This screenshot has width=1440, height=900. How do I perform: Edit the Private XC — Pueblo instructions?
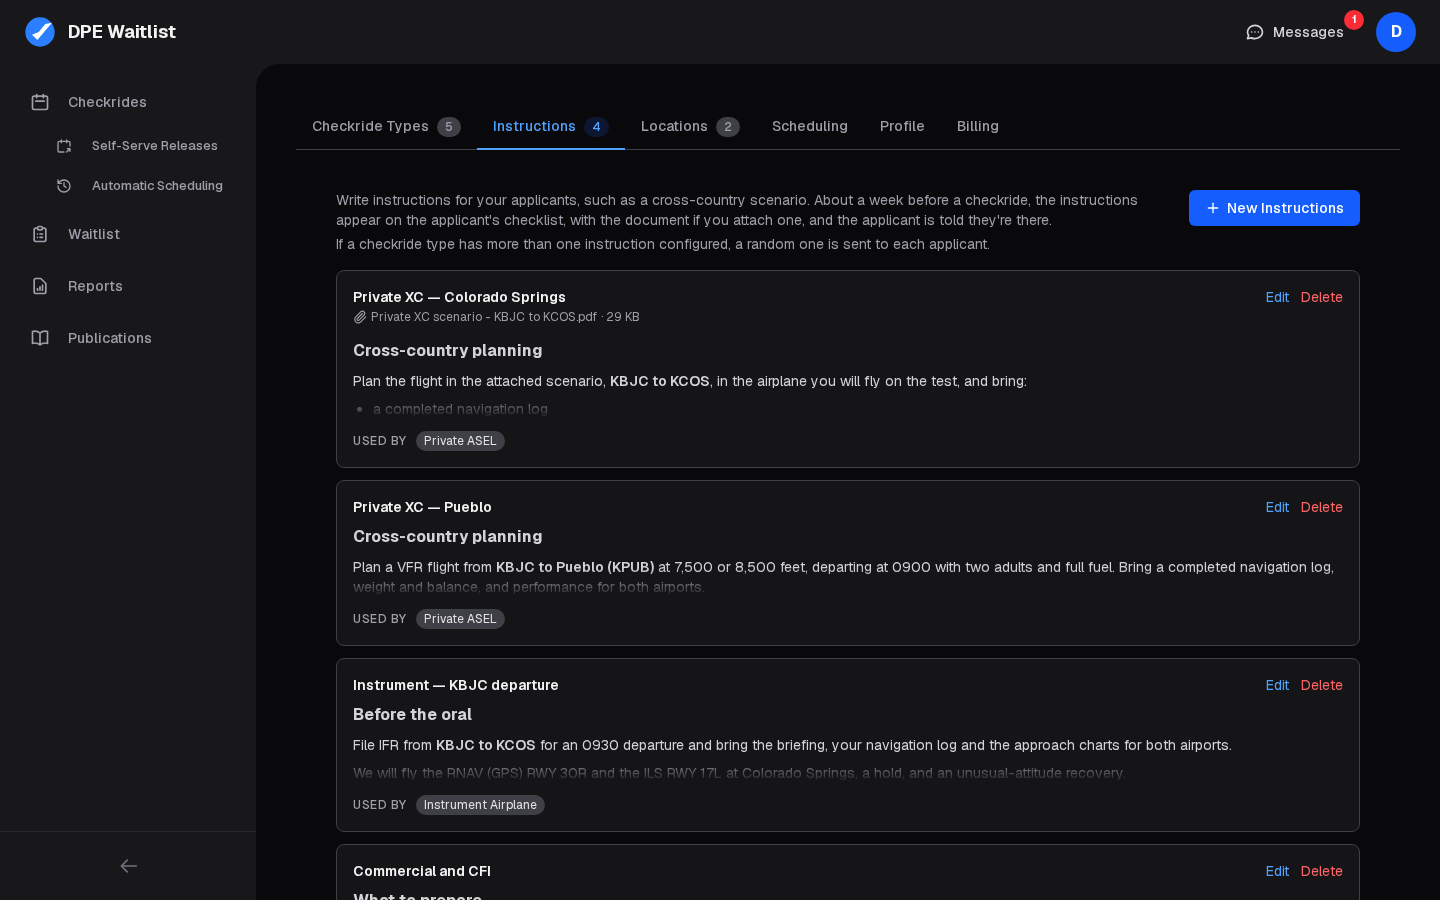[x=1277, y=507]
